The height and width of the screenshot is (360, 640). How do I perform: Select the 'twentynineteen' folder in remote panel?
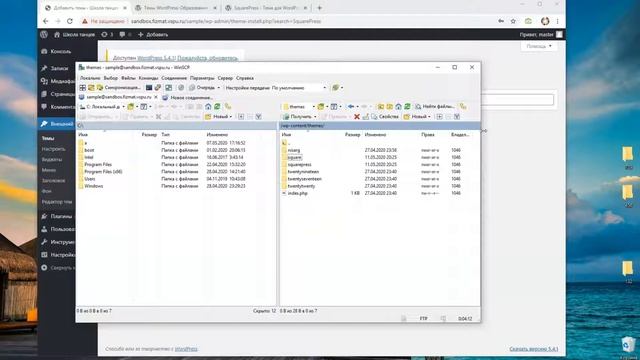coord(303,172)
